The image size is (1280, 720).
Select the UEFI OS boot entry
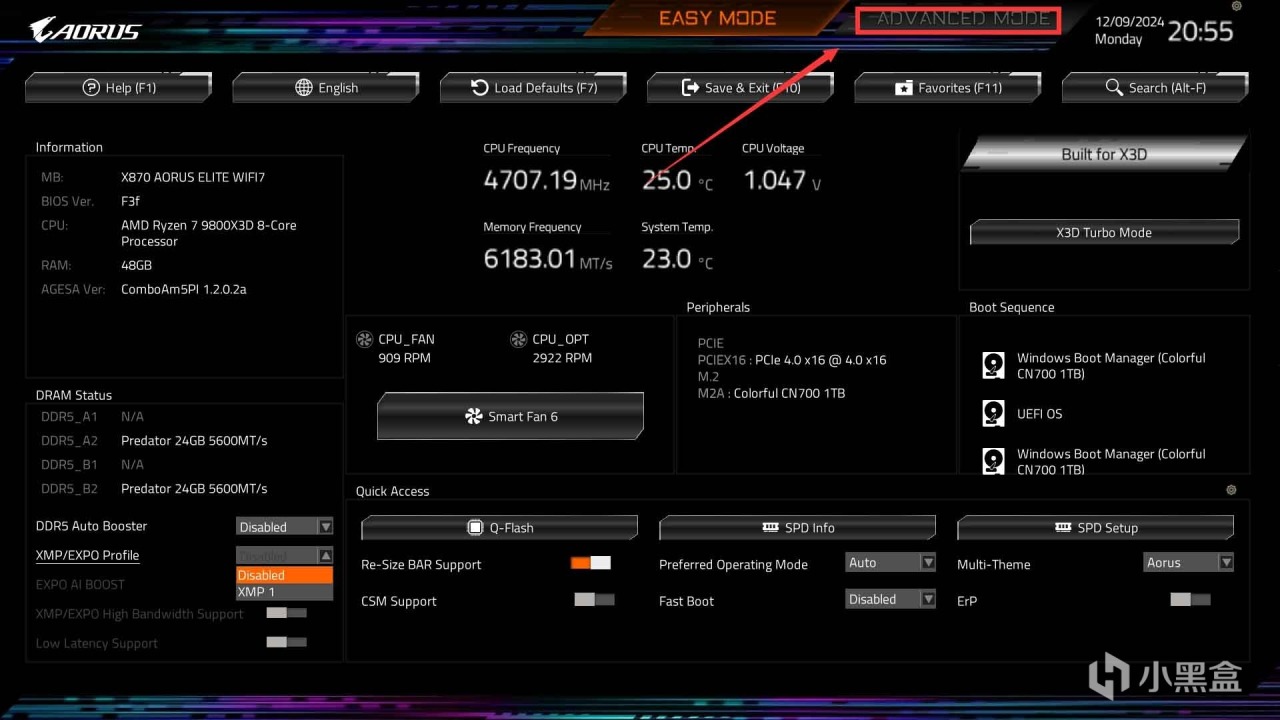click(1040, 414)
